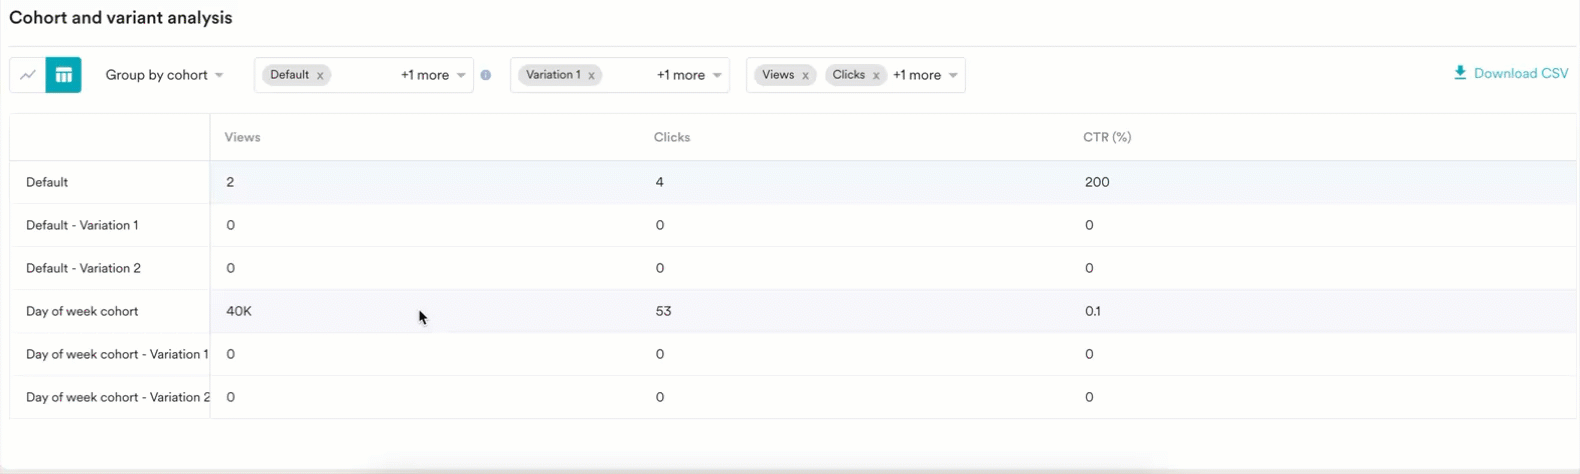1580x474 pixels.
Task: Expand the variation selector dropdown arrow
Action: 717,76
